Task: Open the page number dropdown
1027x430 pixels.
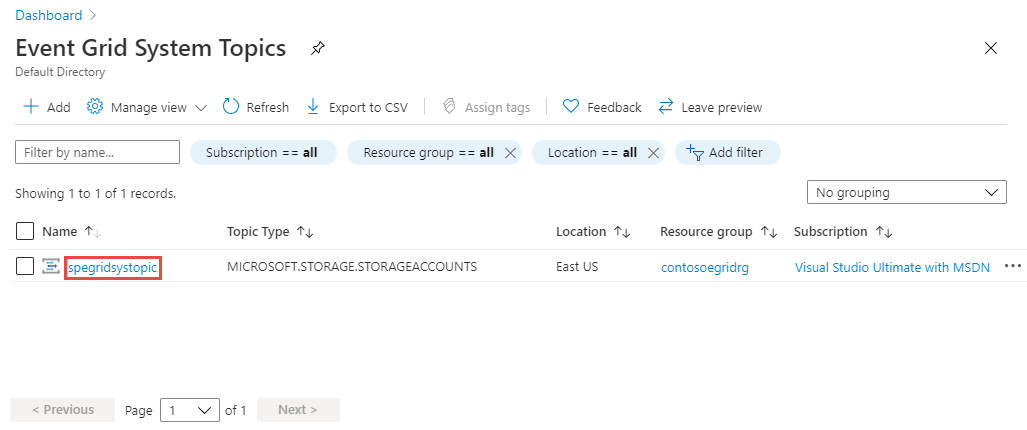Action: 189,410
